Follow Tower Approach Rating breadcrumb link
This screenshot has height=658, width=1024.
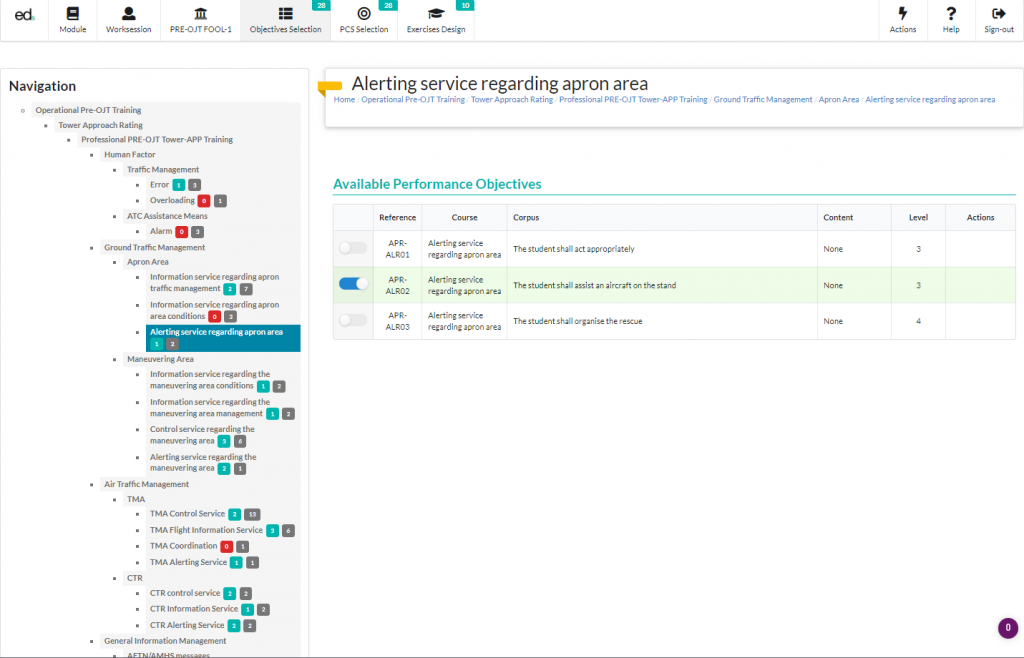pyautogui.click(x=512, y=99)
